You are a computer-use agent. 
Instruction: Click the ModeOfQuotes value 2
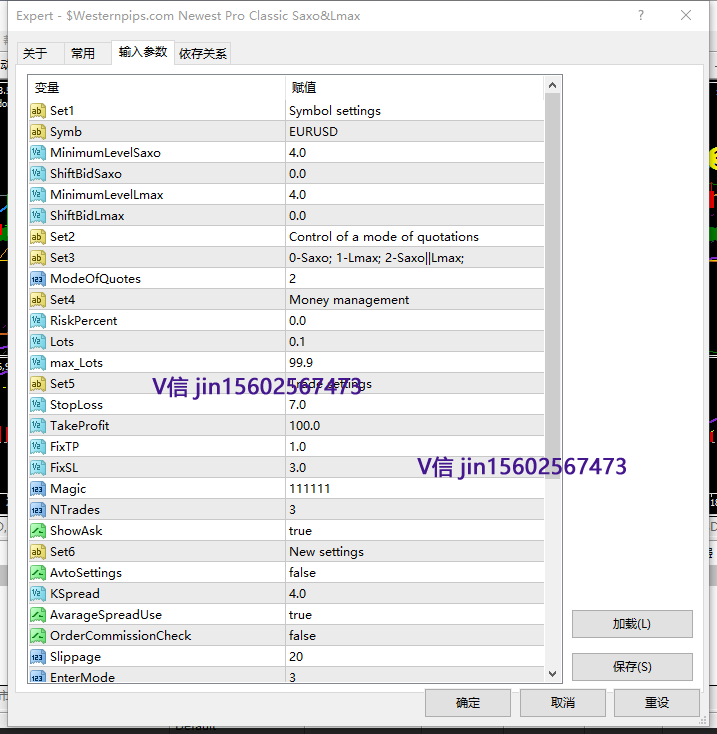pyautogui.click(x=293, y=279)
